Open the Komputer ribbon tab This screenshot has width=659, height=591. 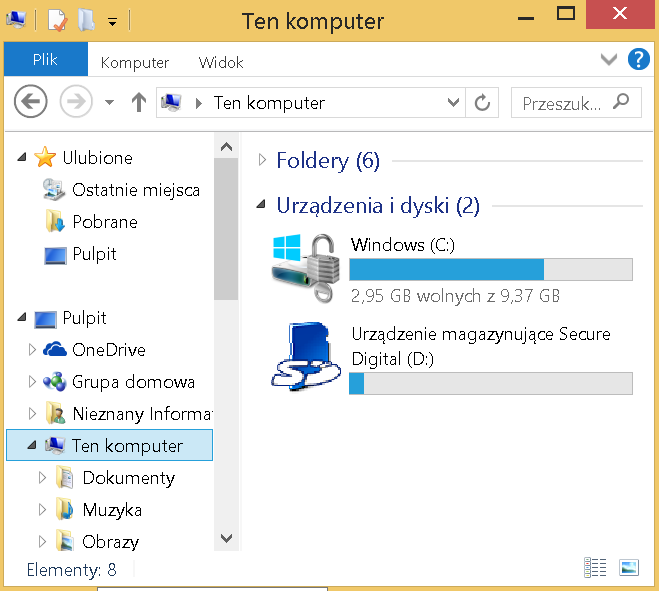[x=135, y=62]
